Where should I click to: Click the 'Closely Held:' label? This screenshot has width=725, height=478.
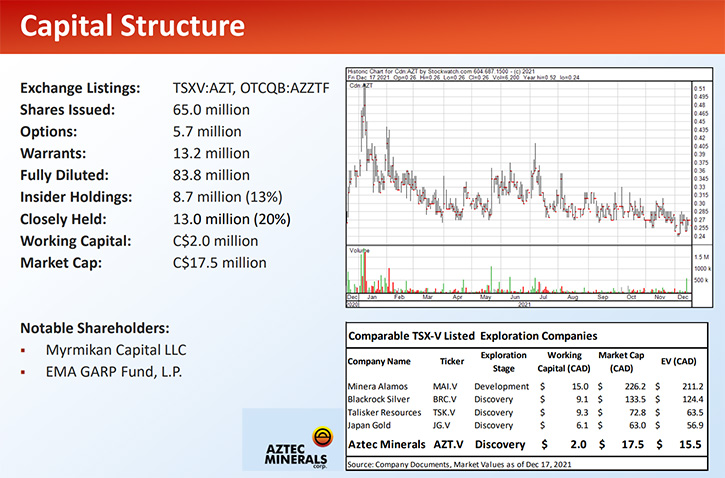63,219
